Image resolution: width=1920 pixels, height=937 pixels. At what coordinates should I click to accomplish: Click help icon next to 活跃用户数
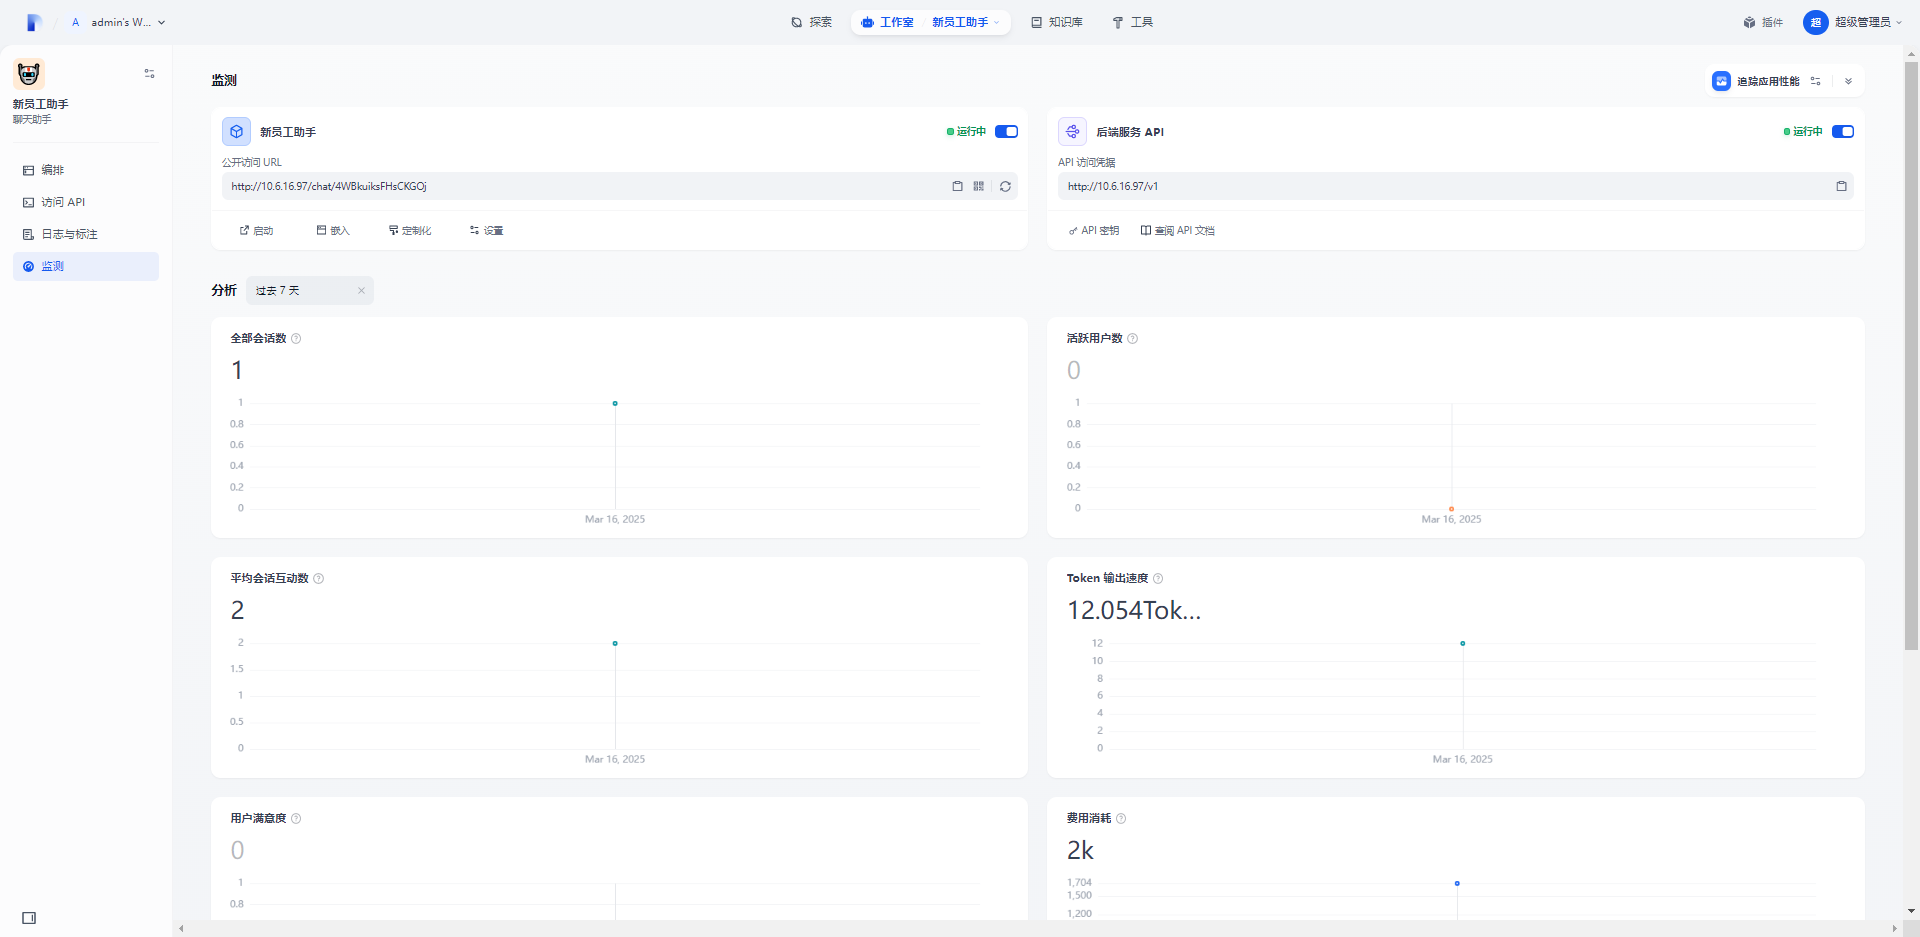1132,338
